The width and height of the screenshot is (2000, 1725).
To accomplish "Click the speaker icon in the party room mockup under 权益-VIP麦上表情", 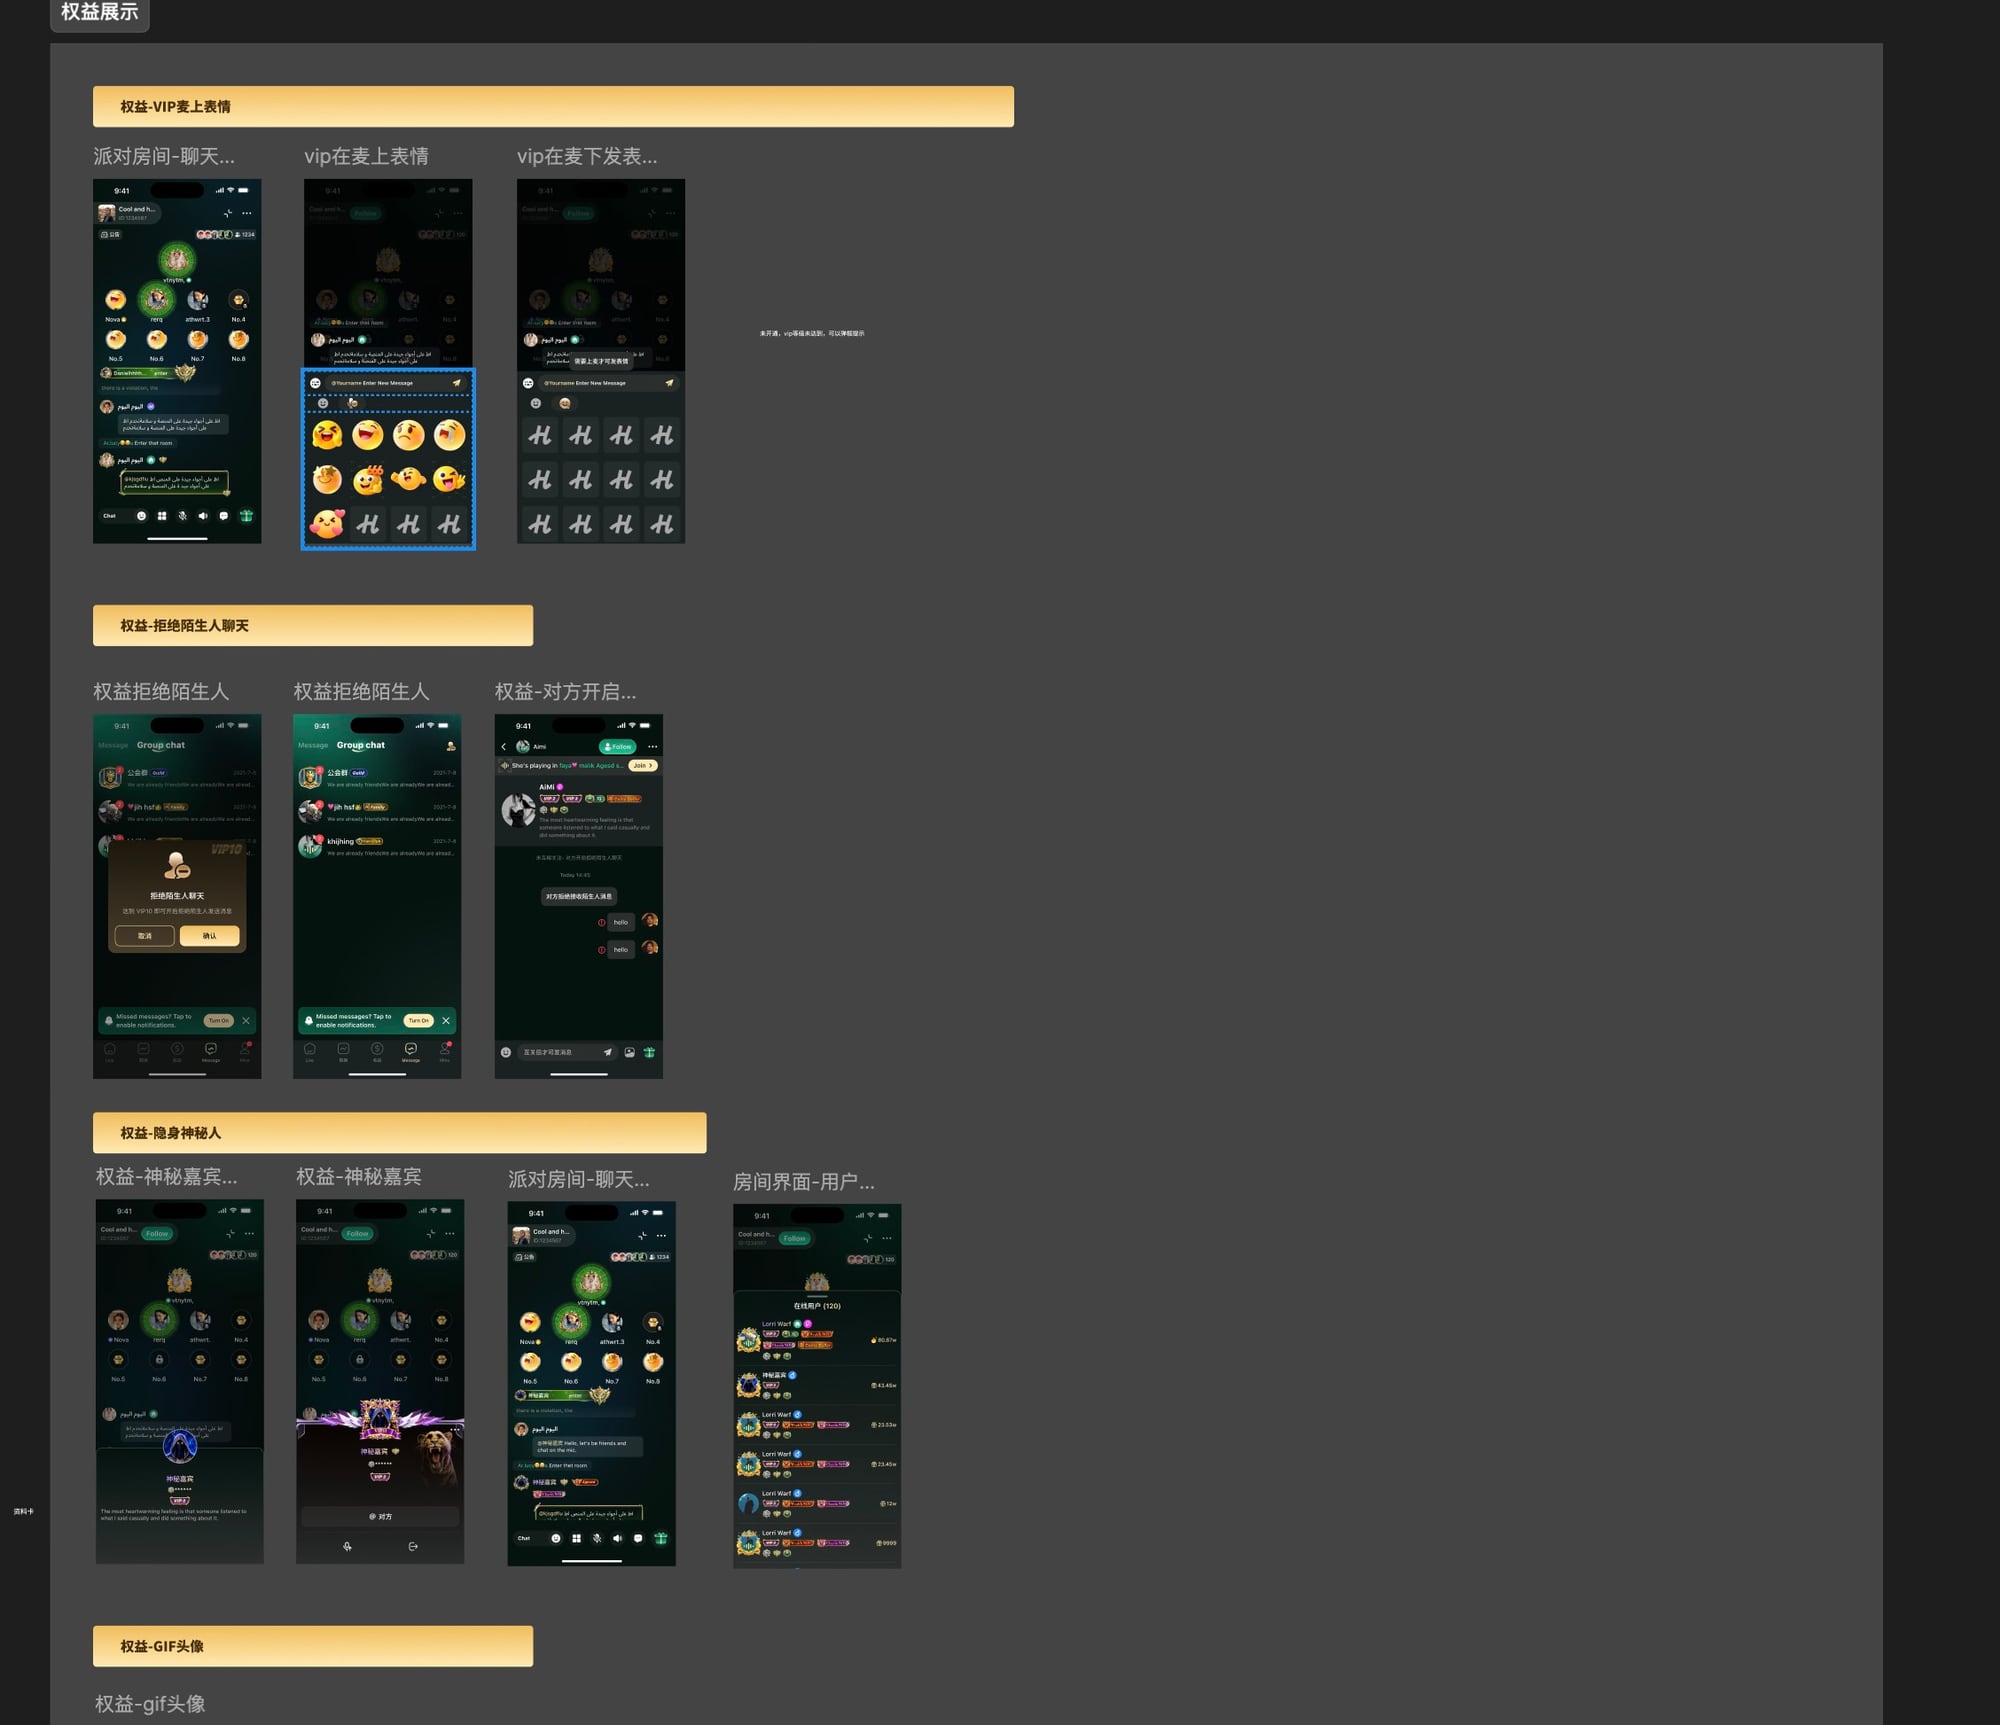I will (x=203, y=516).
